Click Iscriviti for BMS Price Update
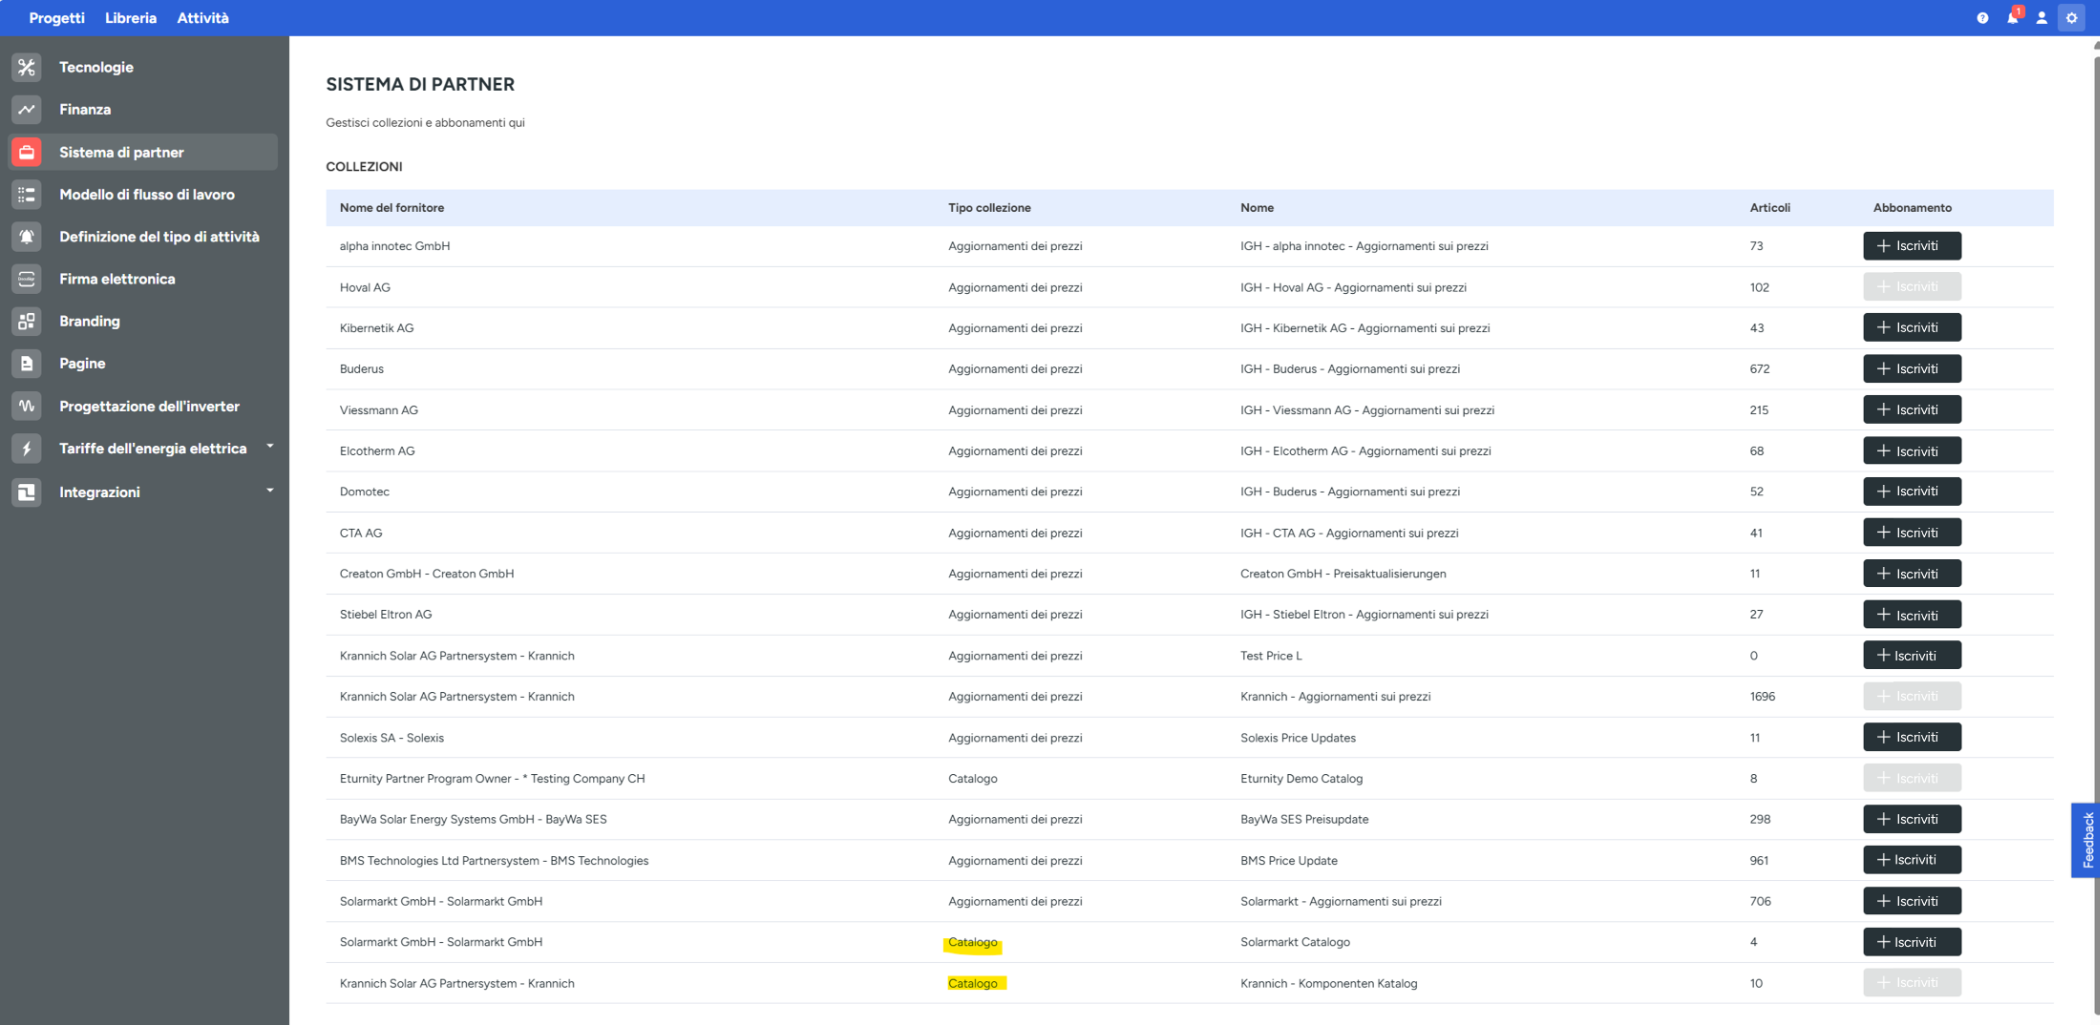Image resolution: width=2100 pixels, height=1025 pixels. point(1911,860)
